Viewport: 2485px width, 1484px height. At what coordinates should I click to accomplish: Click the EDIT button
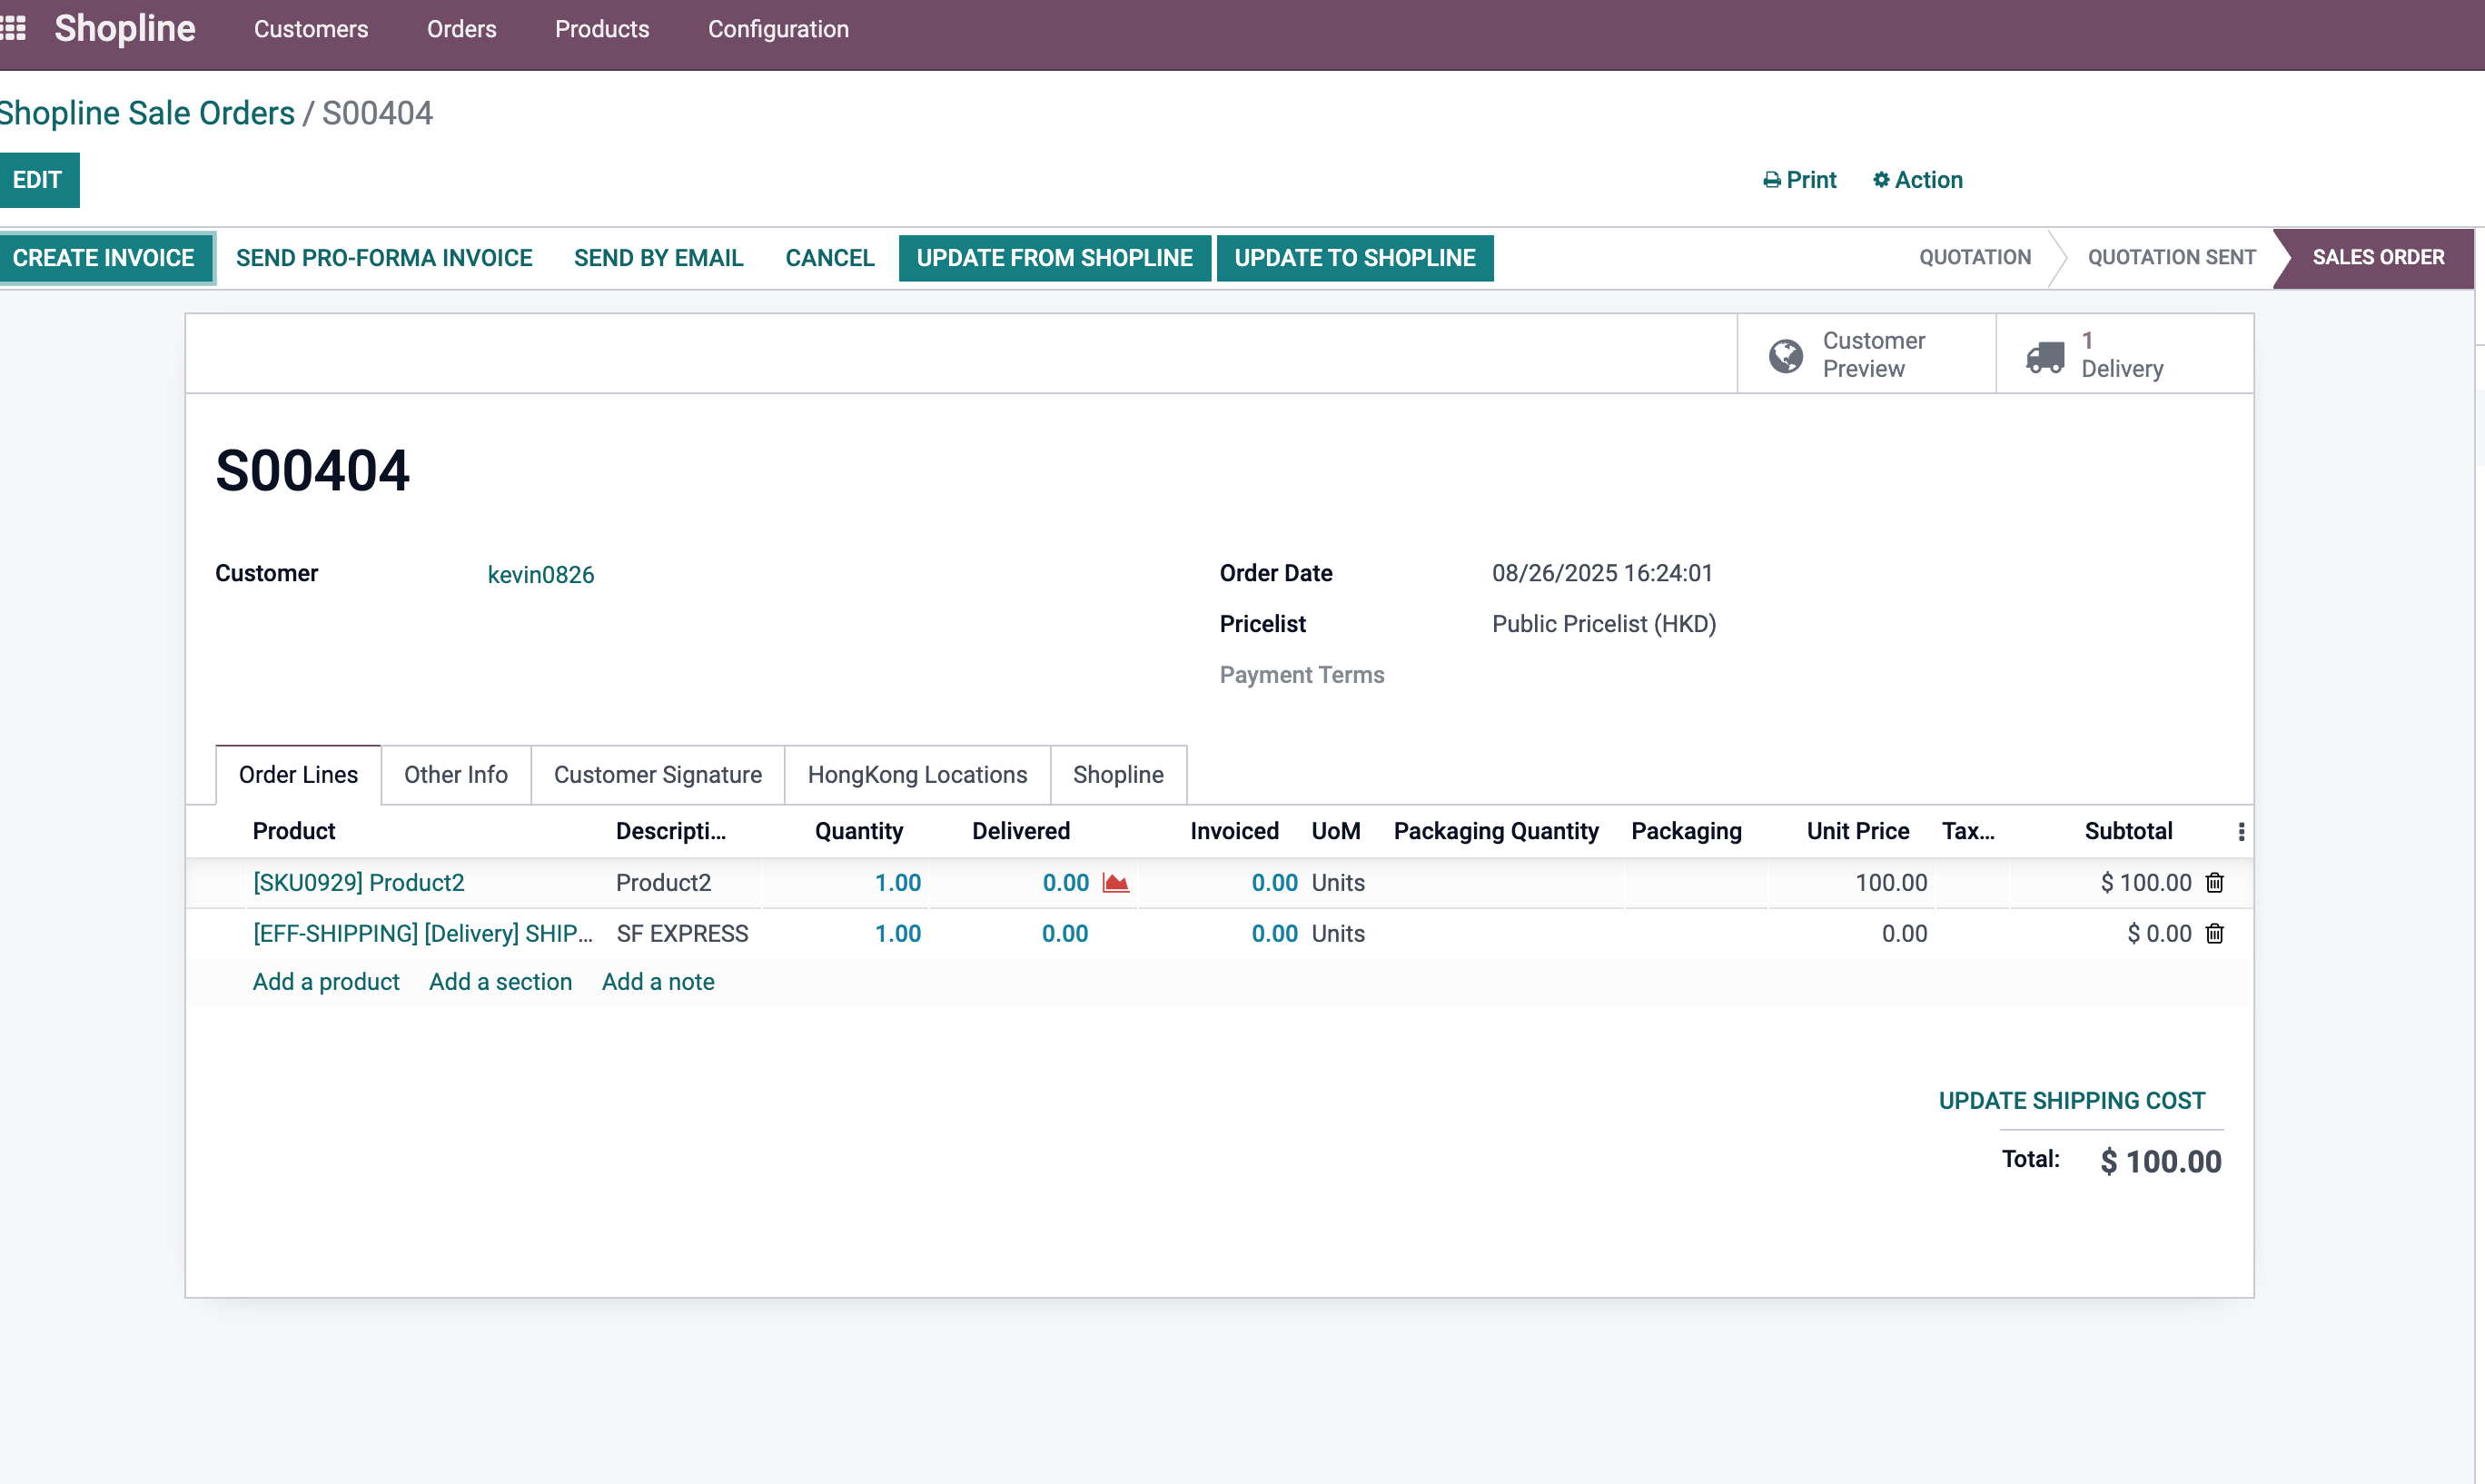pyautogui.click(x=38, y=180)
